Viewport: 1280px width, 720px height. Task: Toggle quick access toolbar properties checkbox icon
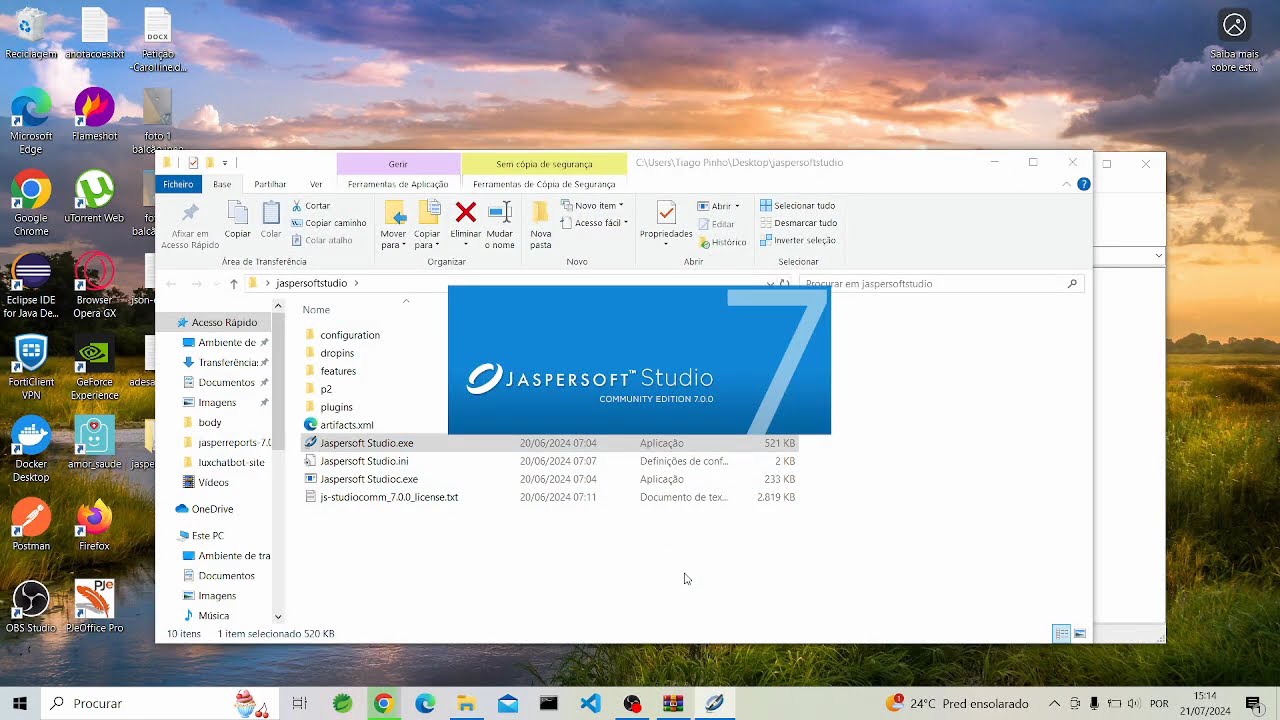click(193, 163)
